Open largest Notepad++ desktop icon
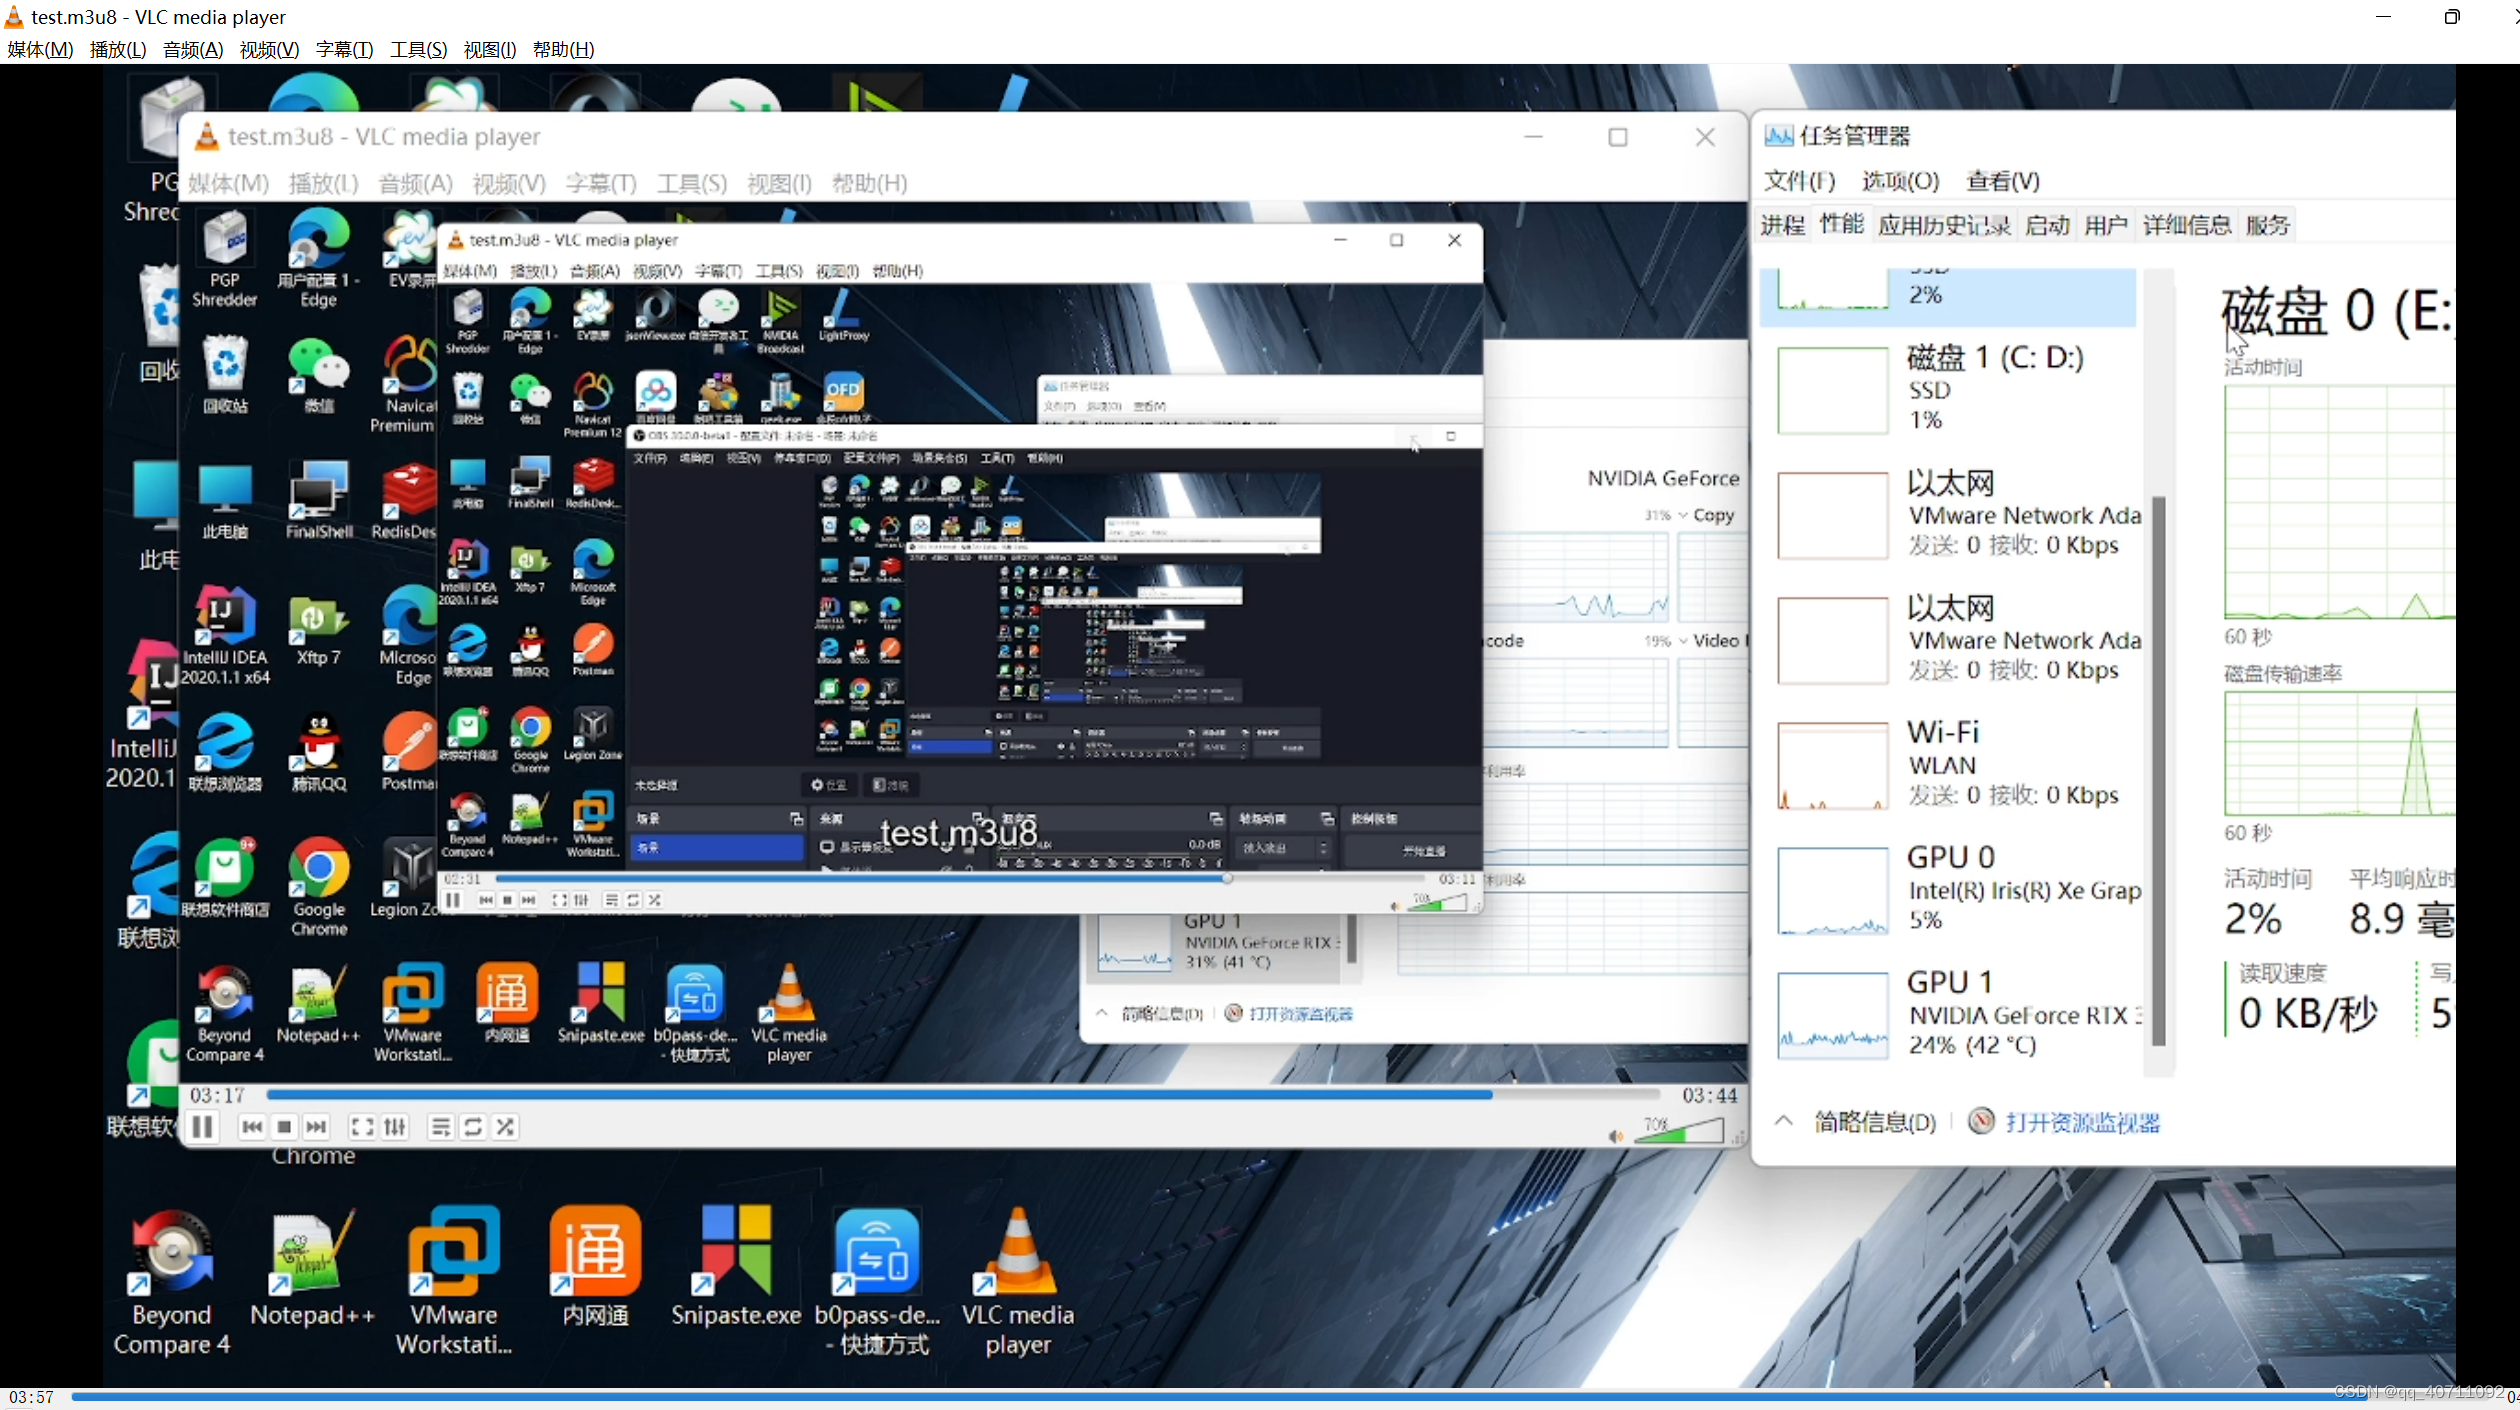This screenshot has width=2520, height=1410. [x=312, y=1268]
